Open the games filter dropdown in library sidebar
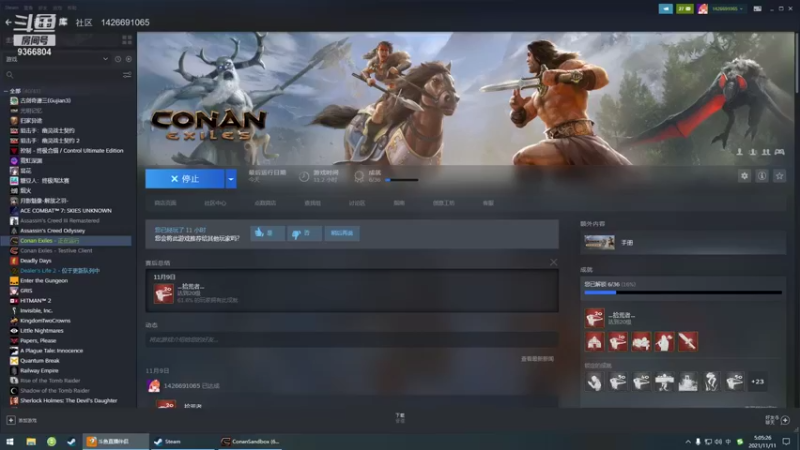This screenshot has height=450, width=800. (57, 59)
